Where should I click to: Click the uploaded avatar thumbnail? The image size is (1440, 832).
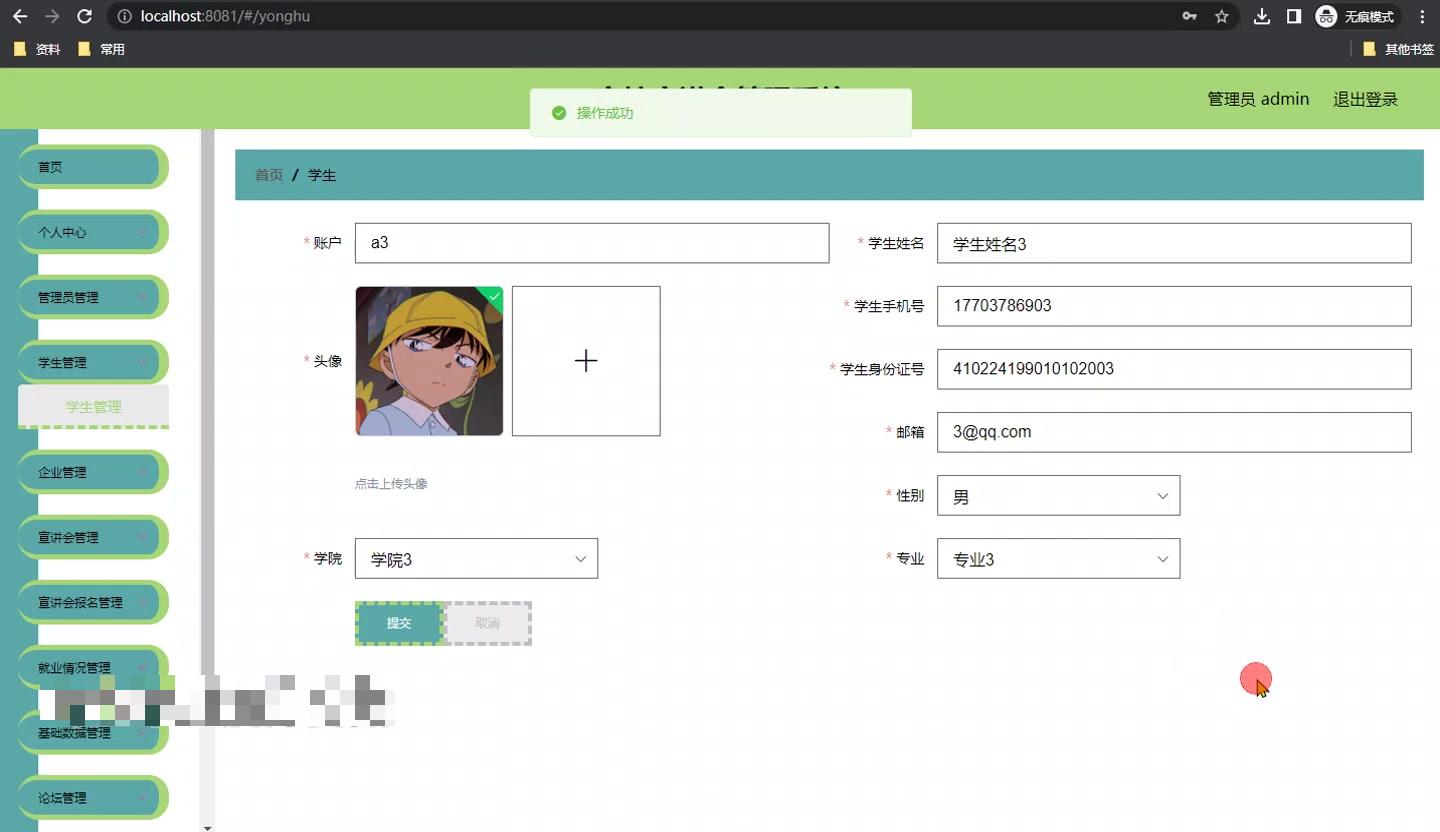tap(429, 361)
